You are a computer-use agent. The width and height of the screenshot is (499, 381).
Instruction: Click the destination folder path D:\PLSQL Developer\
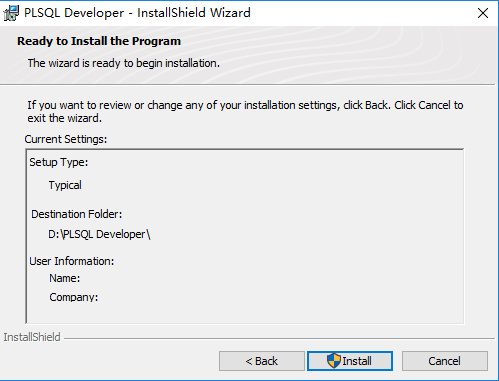99,234
